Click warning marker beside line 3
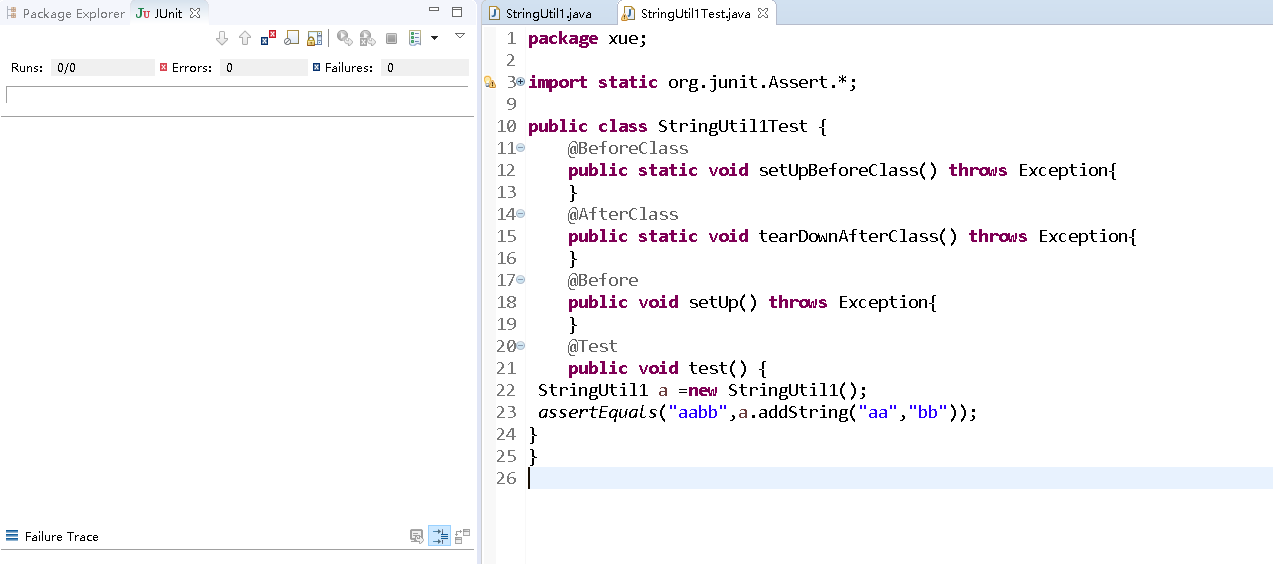 click(490, 82)
